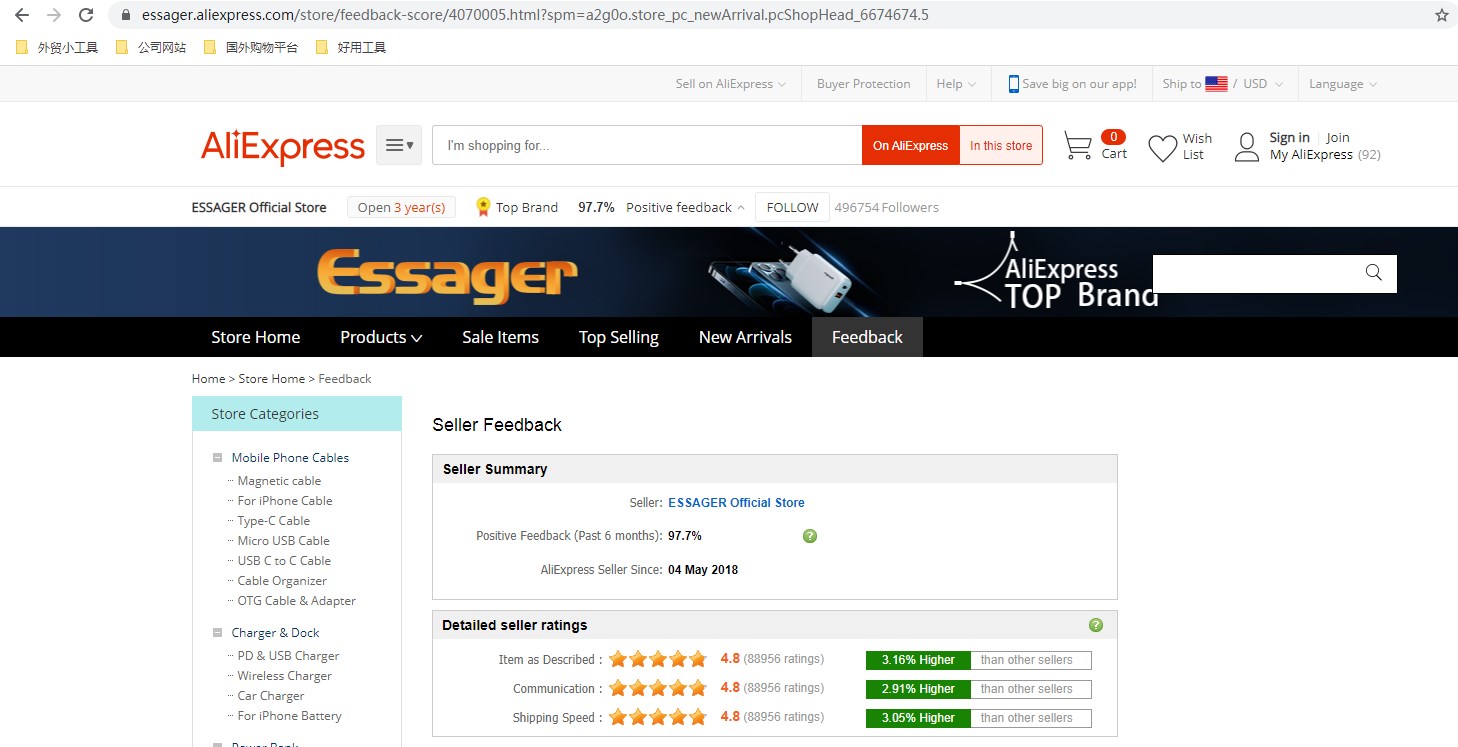Click the browser back arrow
This screenshot has width=1458, height=747.
point(22,15)
